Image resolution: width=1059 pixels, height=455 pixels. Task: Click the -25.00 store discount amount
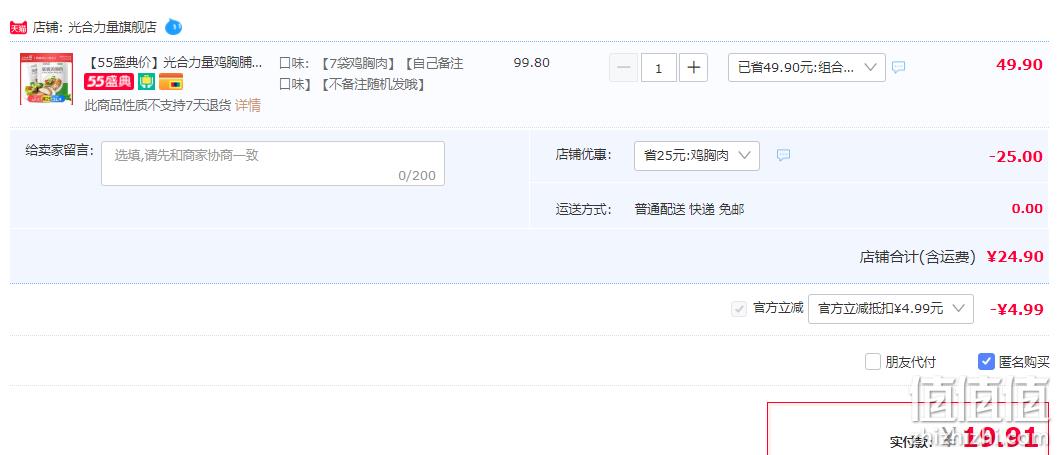click(x=1015, y=157)
